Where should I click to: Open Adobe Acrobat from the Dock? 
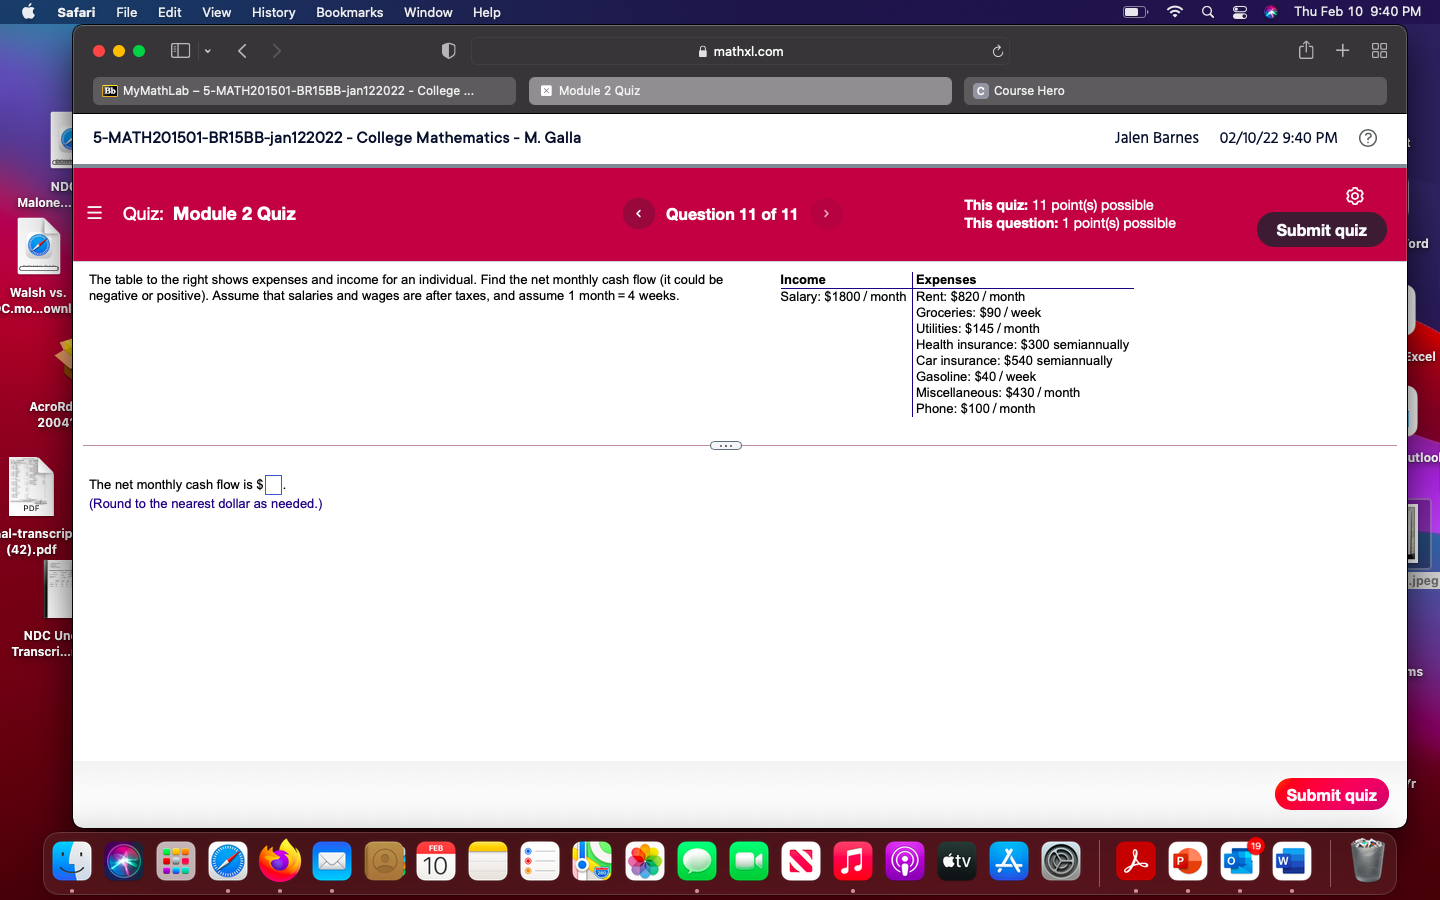tap(1136, 860)
